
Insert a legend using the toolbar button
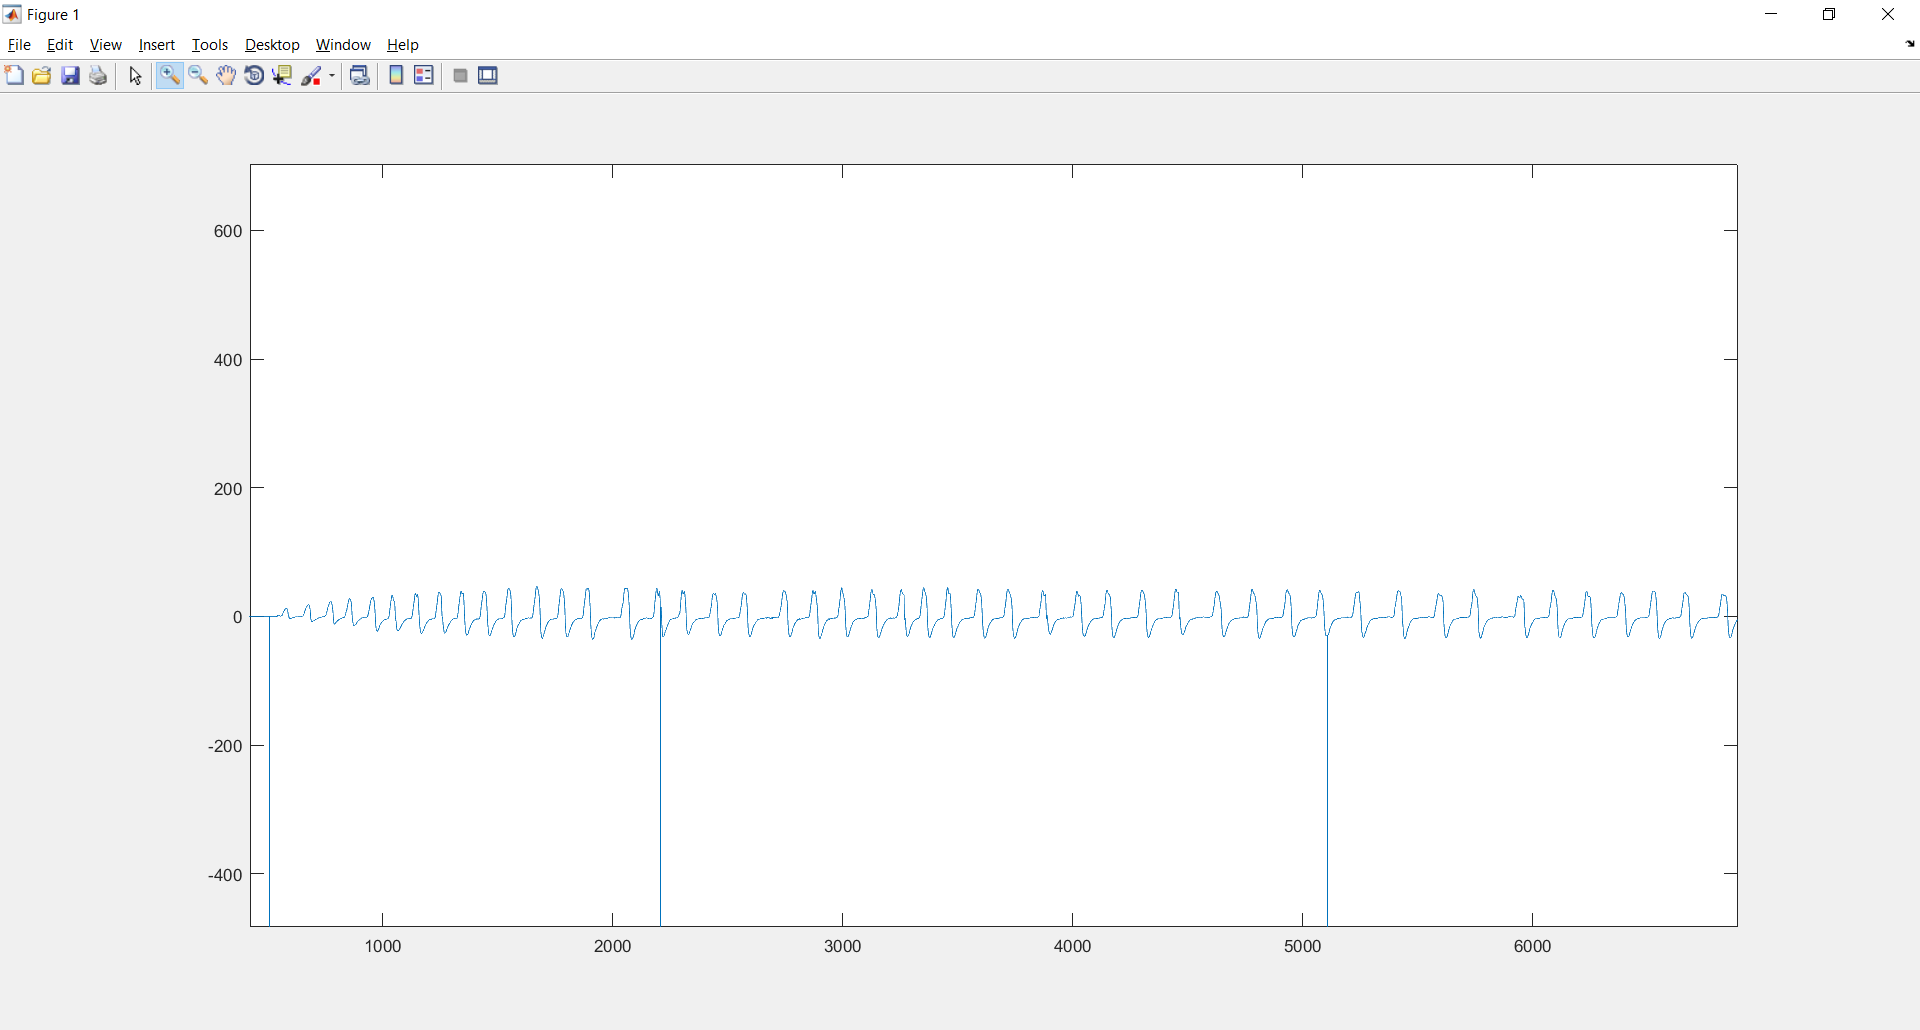pyautogui.click(x=424, y=76)
